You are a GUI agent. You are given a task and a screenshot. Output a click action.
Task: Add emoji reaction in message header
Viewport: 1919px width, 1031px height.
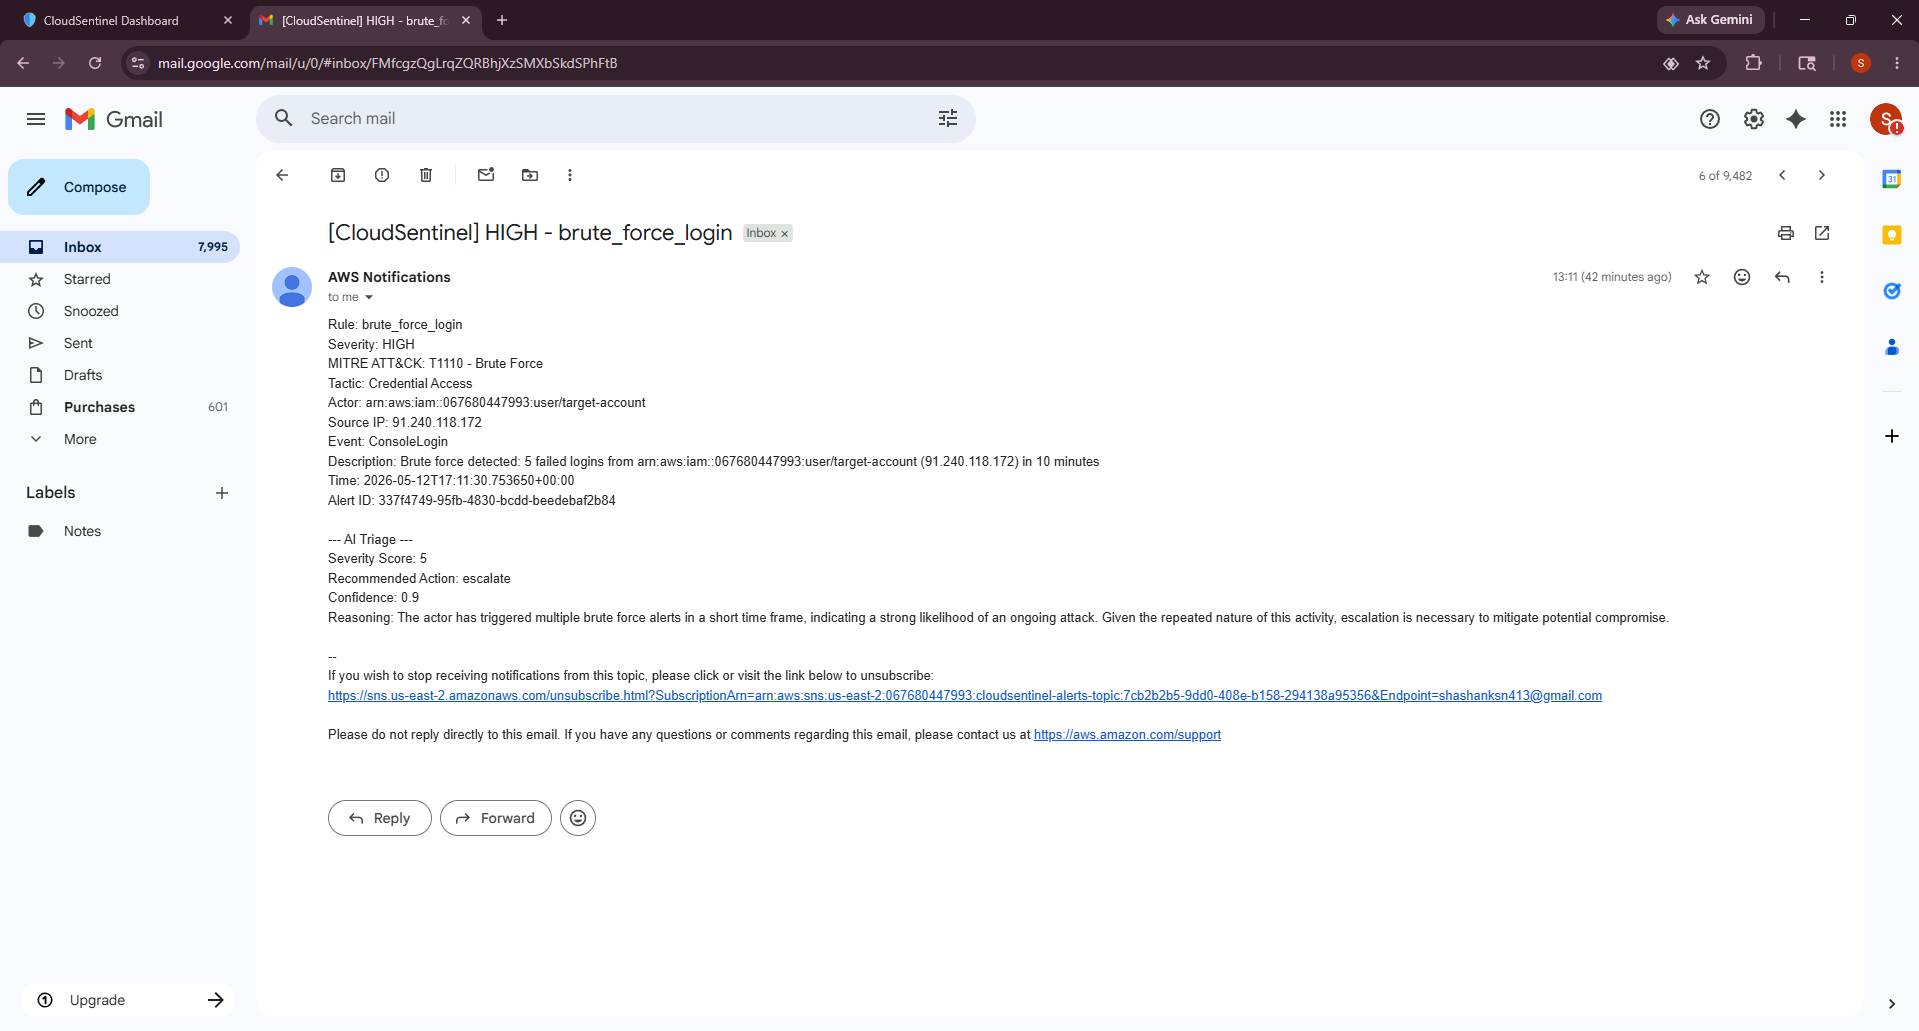[x=1742, y=277]
